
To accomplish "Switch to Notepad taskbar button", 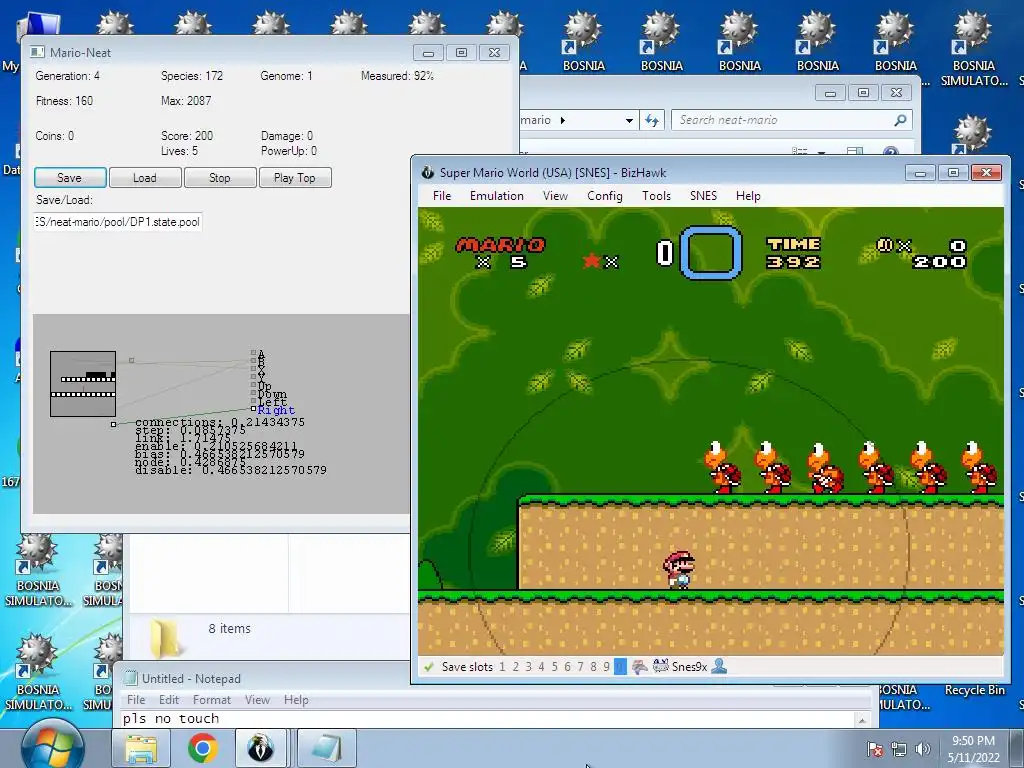I will tap(328, 748).
